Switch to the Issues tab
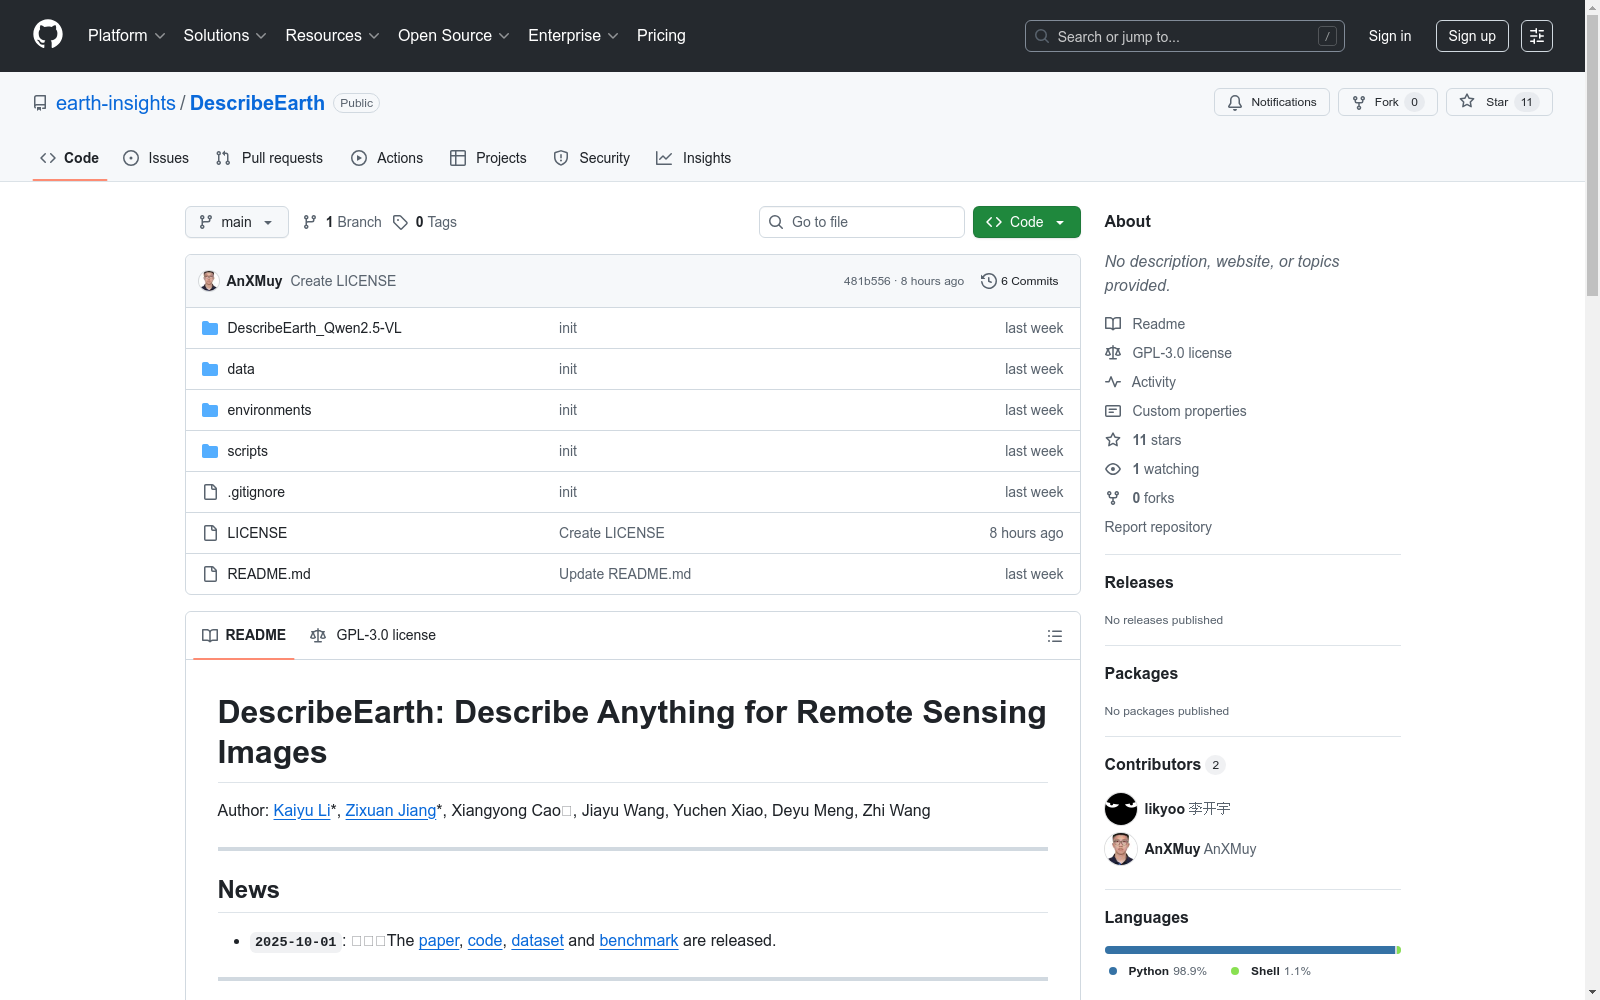The image size is (1600, 1000). pyautogui.click(x=156, y=158)
